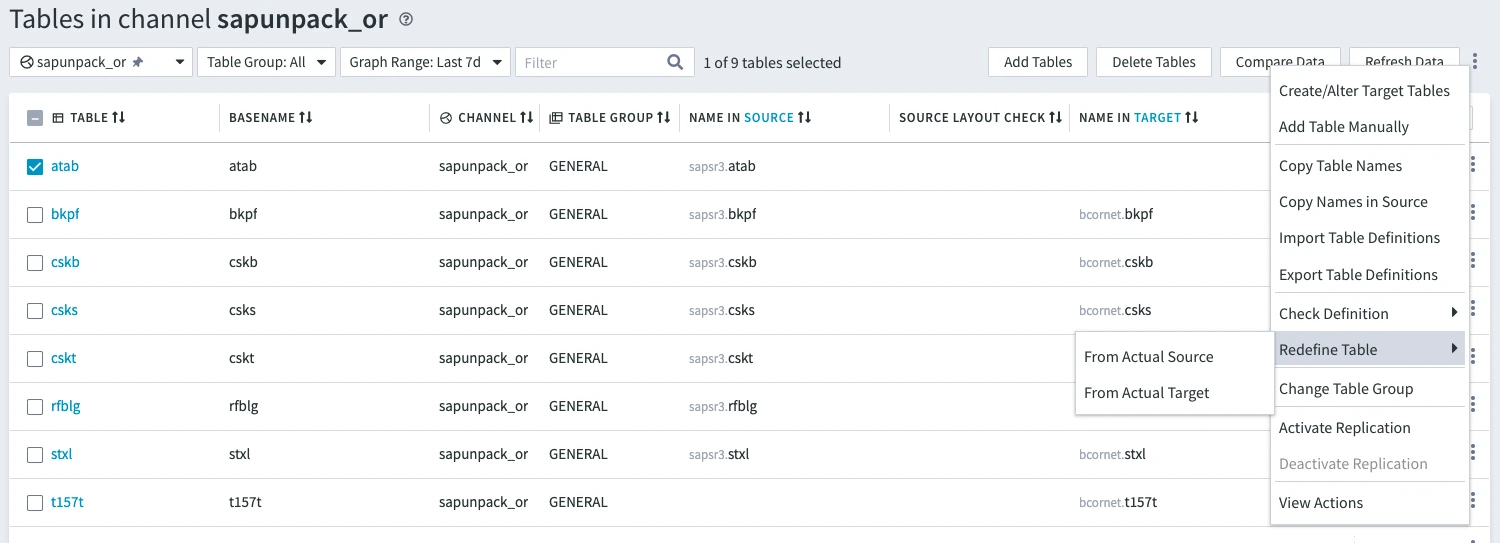Check the cskt row checkbox
The width and height of the screenshot is (1500, 543).
point(35,358)
